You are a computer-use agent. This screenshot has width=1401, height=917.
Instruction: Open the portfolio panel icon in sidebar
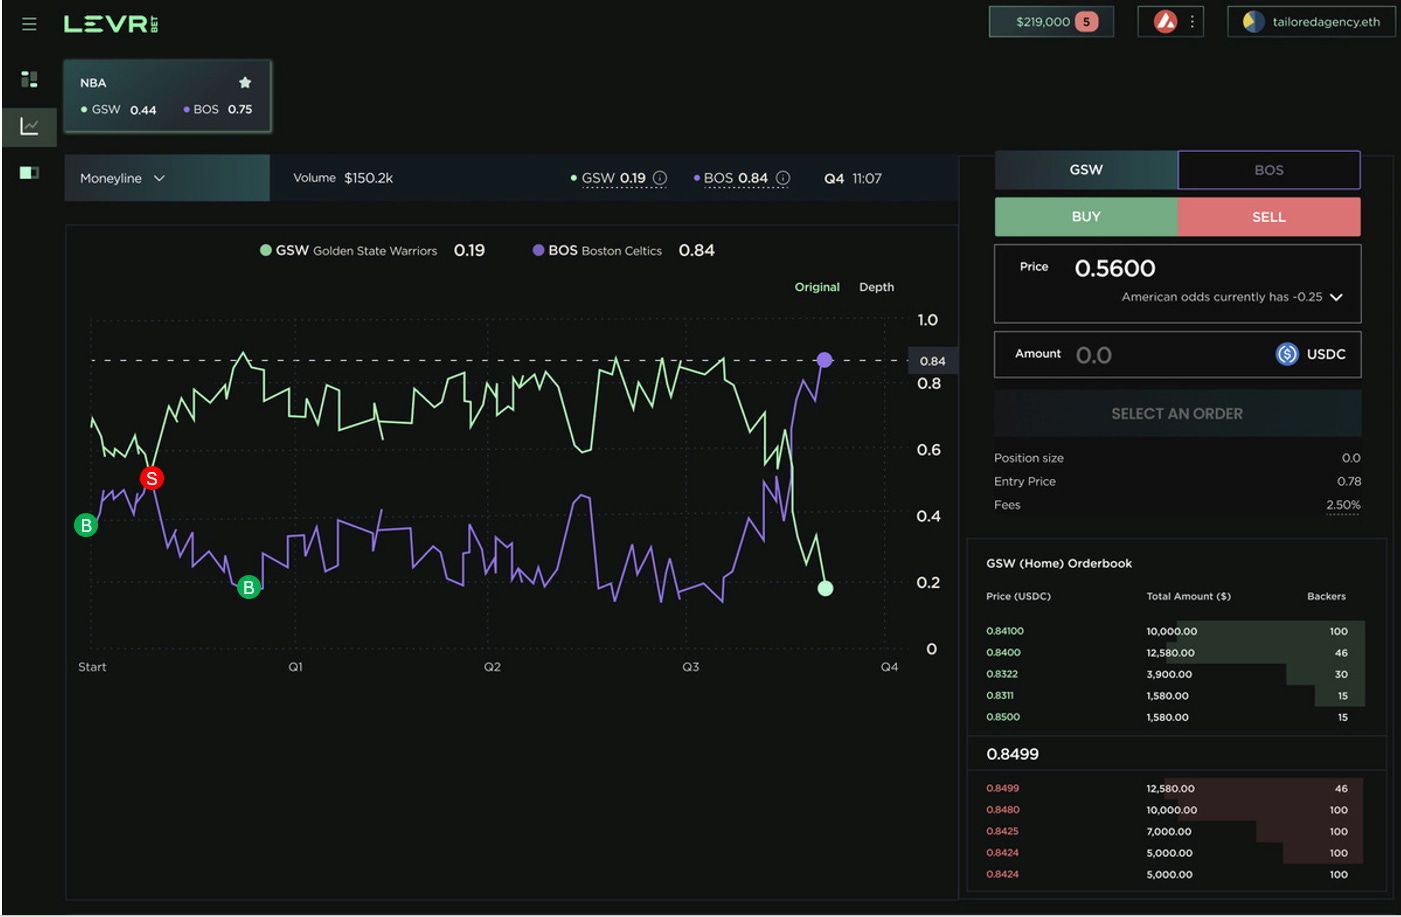pos(29,172)
